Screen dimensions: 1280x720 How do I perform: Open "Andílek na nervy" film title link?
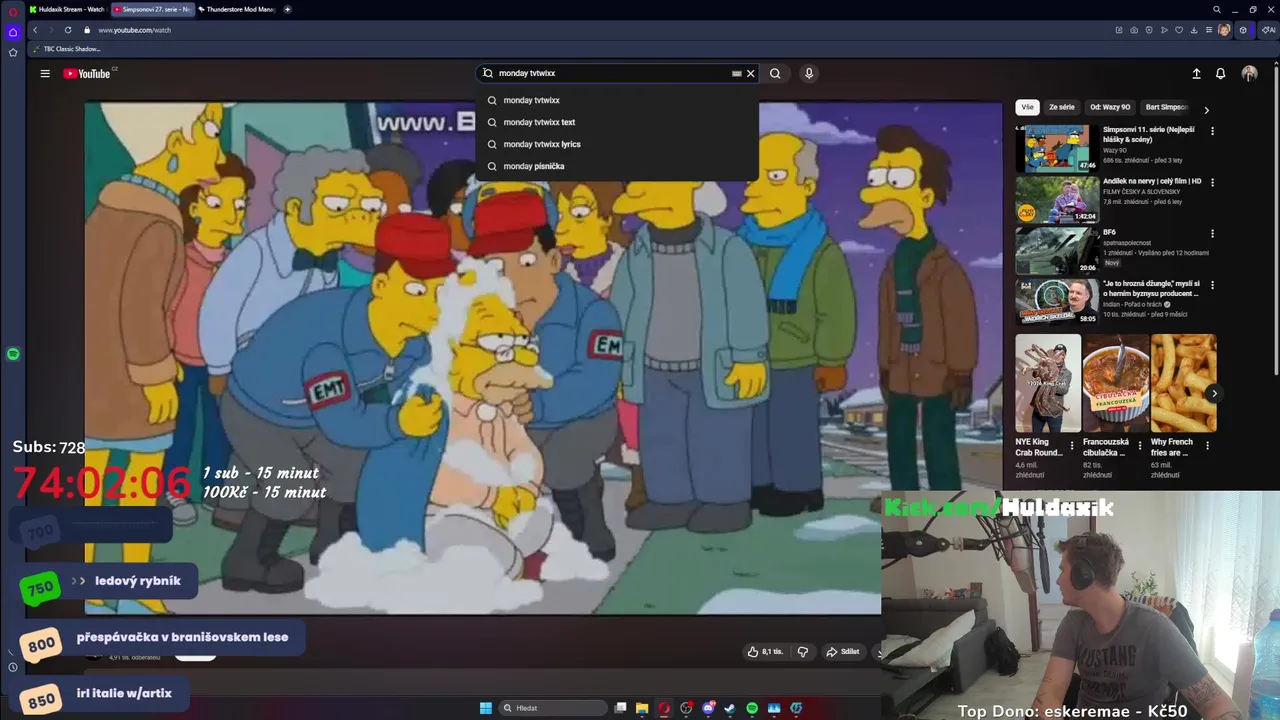pyautogui.click(x=1152, y=181)
